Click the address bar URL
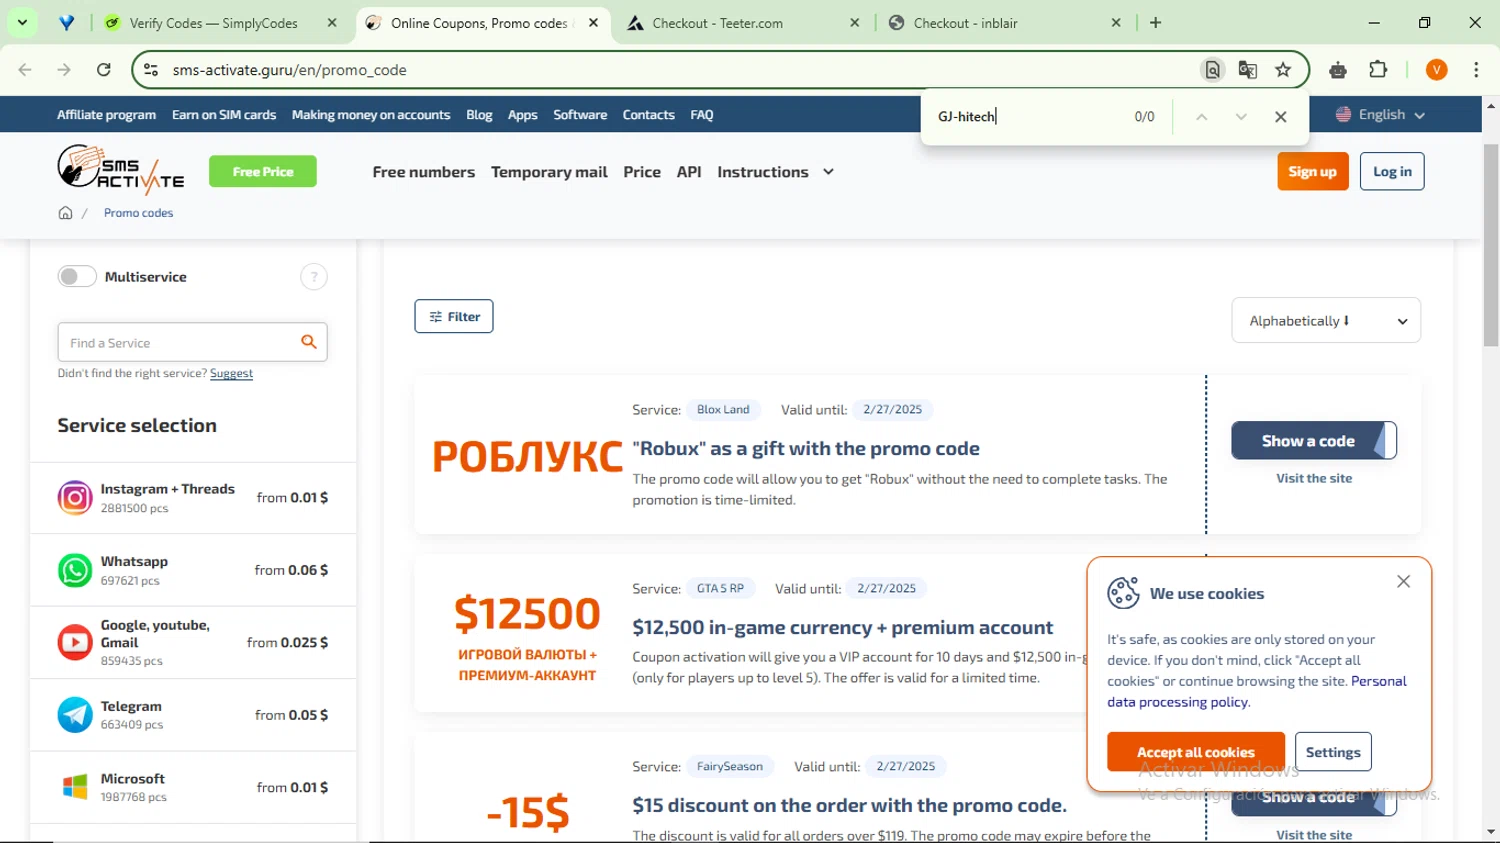This screenshot has height=843, width=1500. coord(289,70)
